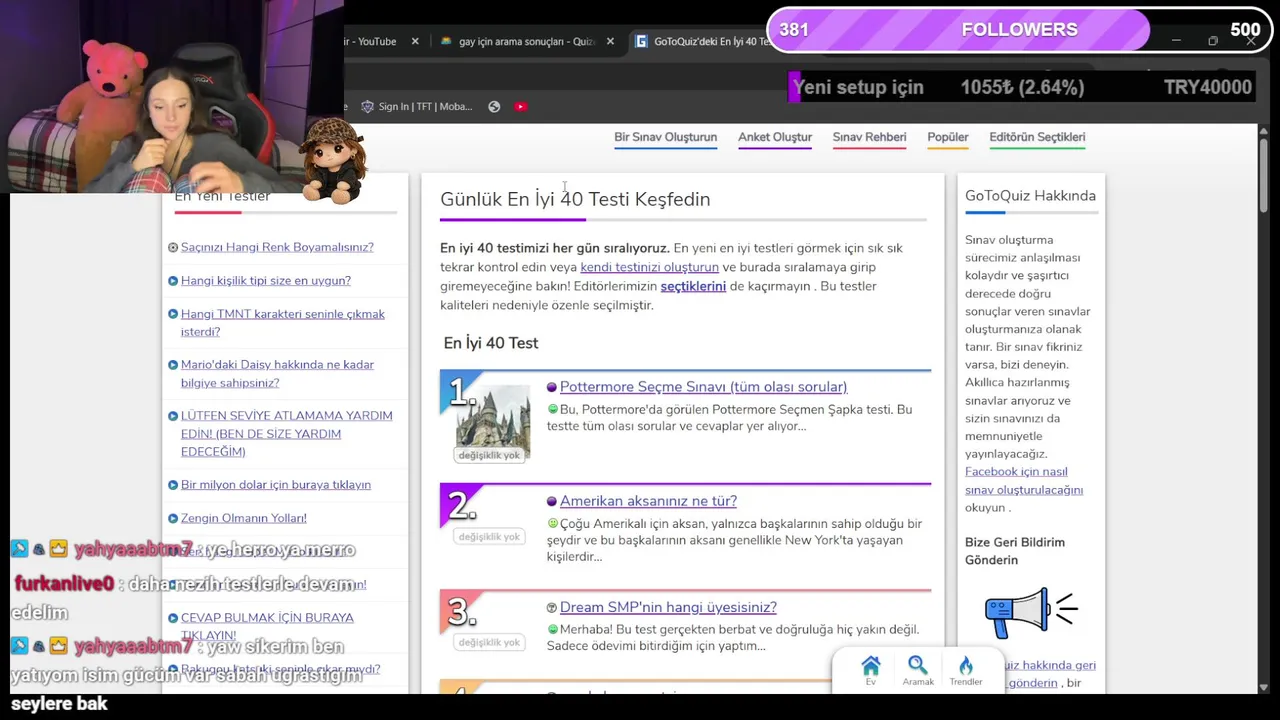Viewport: 1280px width, 720px height.
Task: Close the YouTube browser tab
Action: point(417,41)
